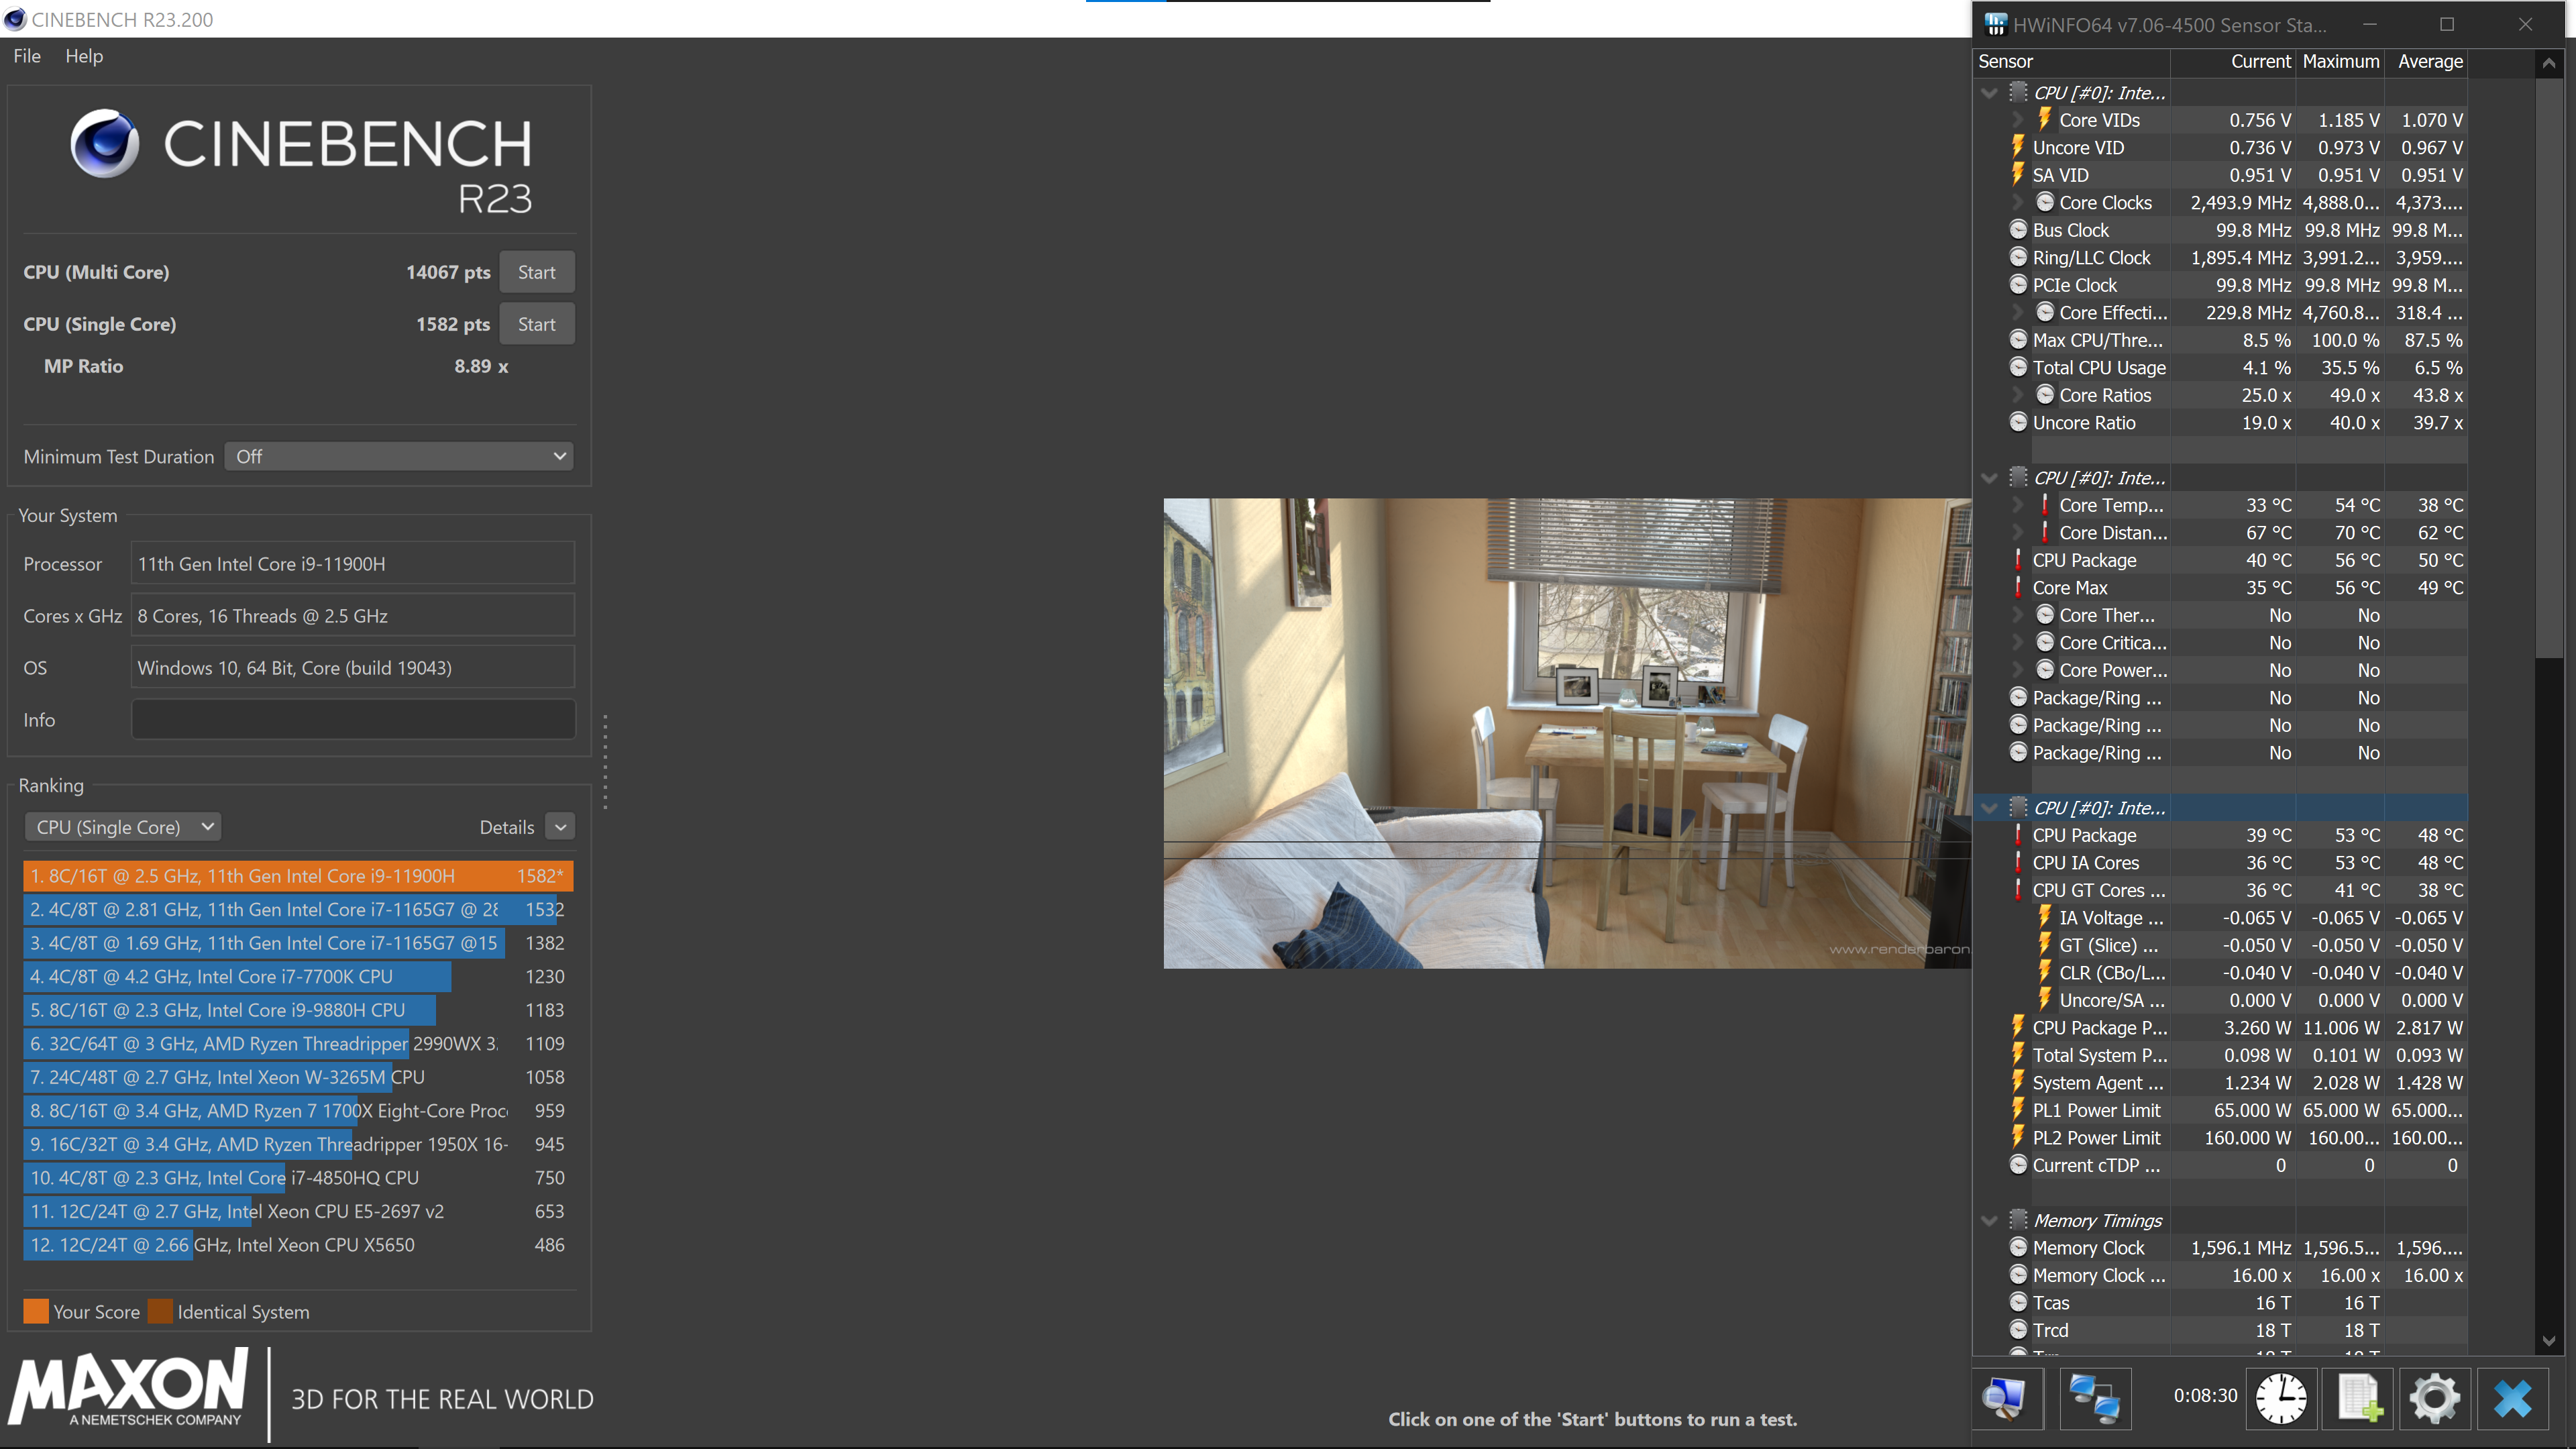Click the PL2 Power Limit lightning icon
Screen dimensions: 2576x1449
(2018, 1138)
